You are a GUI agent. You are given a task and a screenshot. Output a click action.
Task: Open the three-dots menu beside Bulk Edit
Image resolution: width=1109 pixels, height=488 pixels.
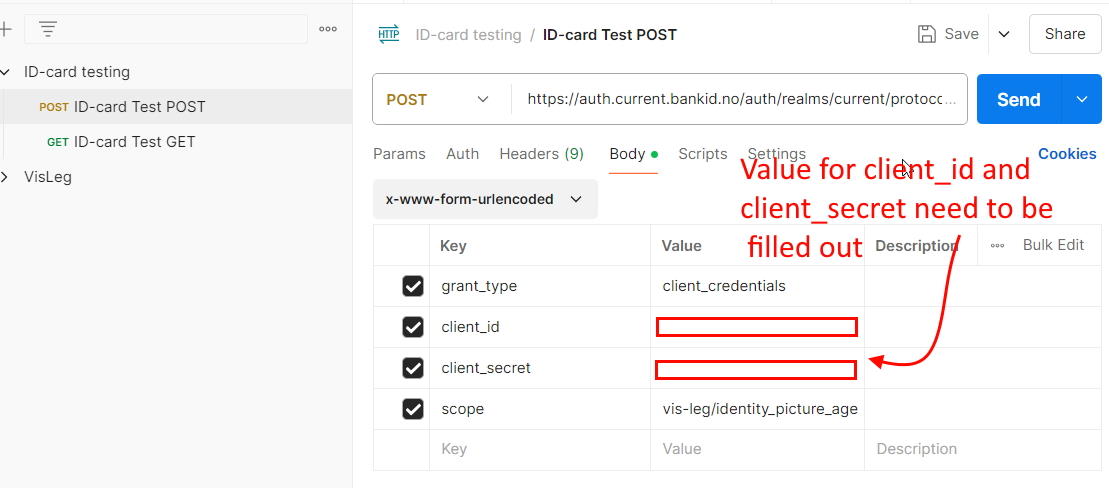coord(997,245)
